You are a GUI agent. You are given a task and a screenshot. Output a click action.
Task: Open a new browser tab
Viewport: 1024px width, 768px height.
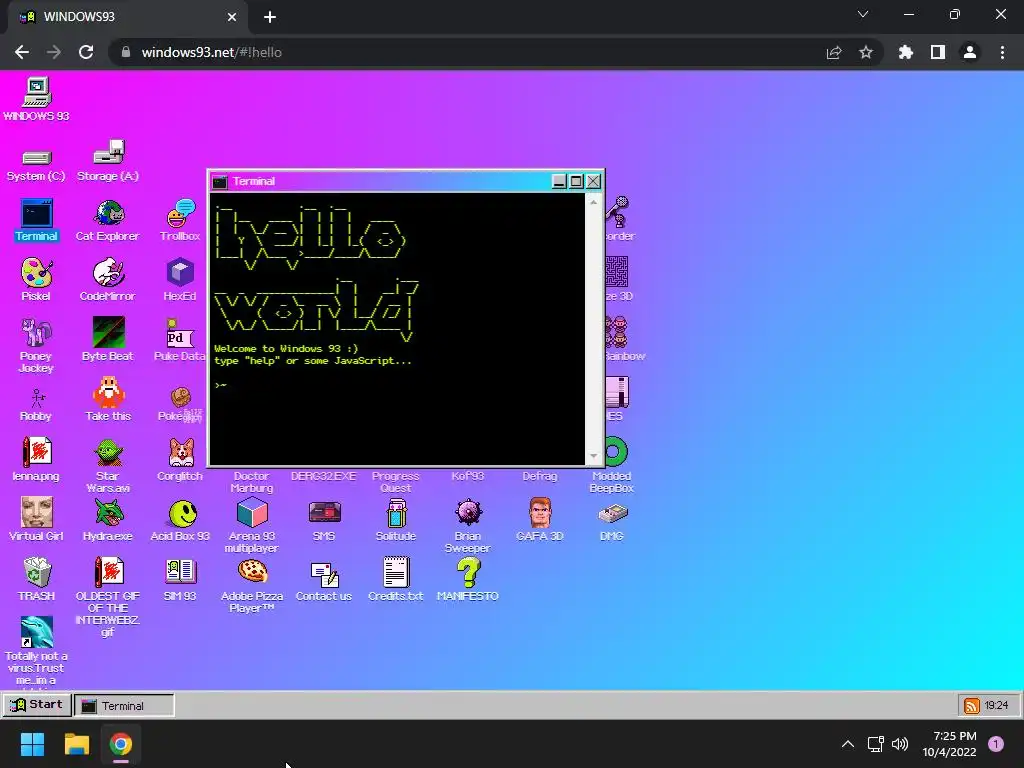(270, 17)
